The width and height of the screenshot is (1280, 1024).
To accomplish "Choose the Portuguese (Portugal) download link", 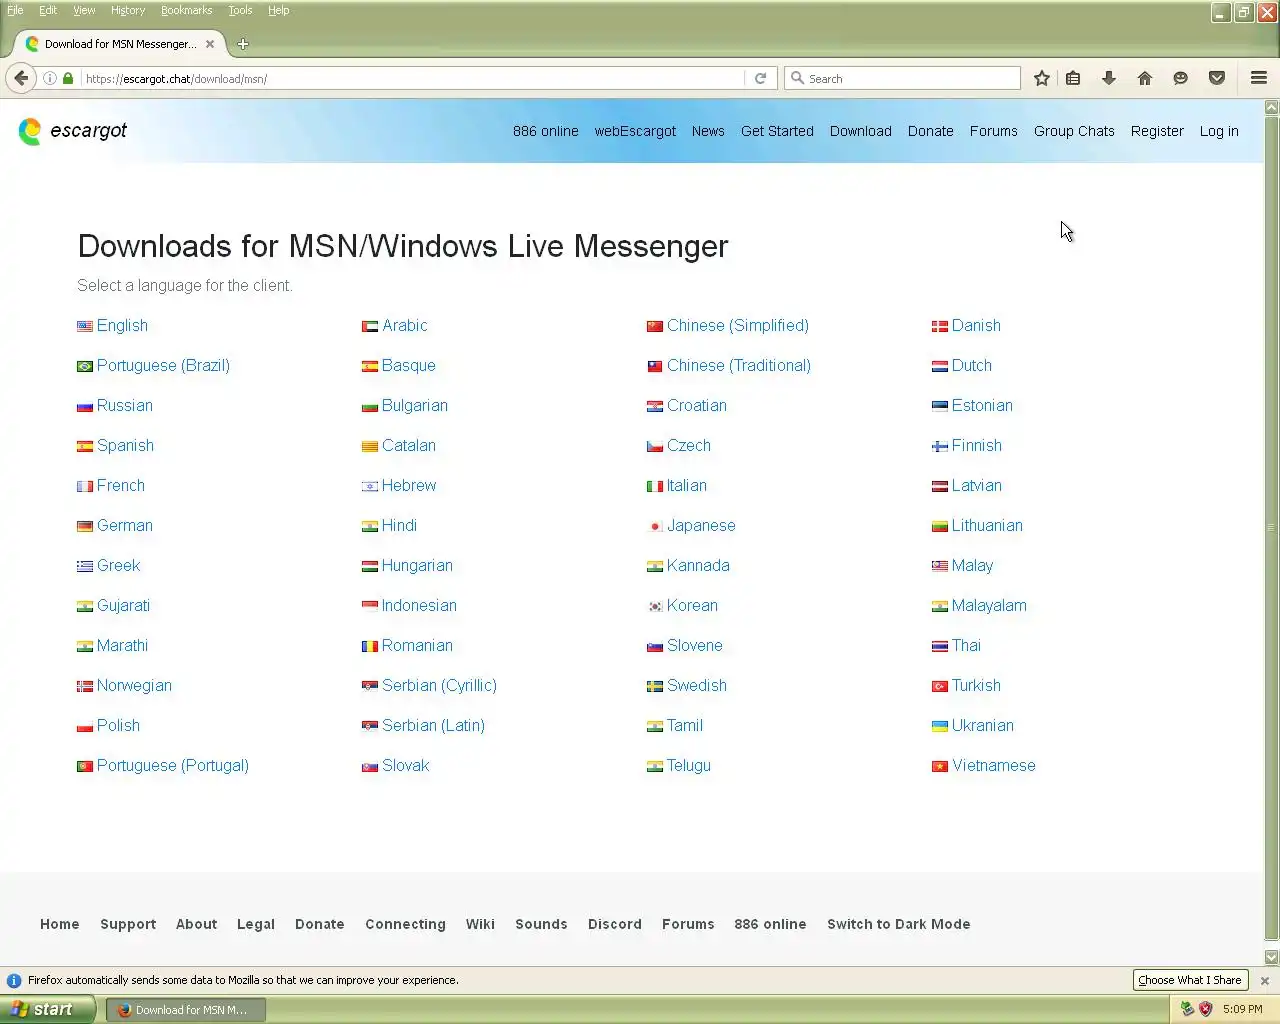I will [173, 766].
